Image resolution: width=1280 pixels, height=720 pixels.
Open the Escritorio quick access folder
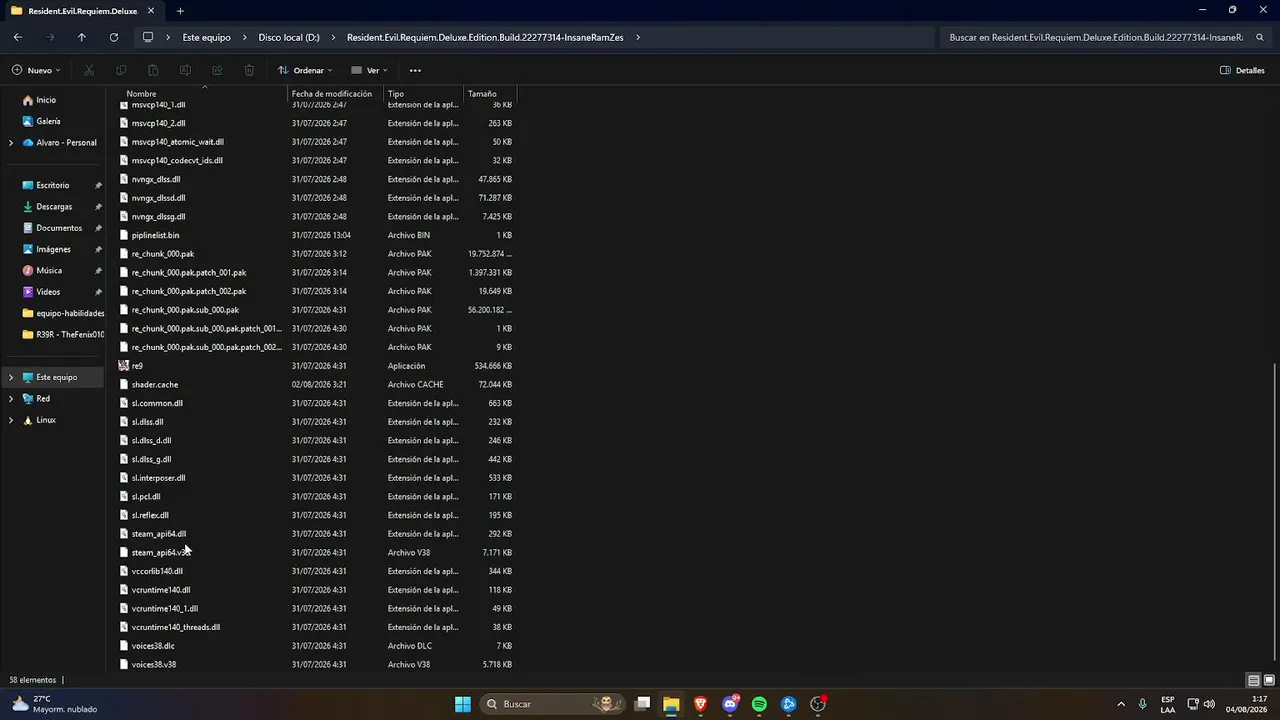pyautogui.click(x=53, y=185)
